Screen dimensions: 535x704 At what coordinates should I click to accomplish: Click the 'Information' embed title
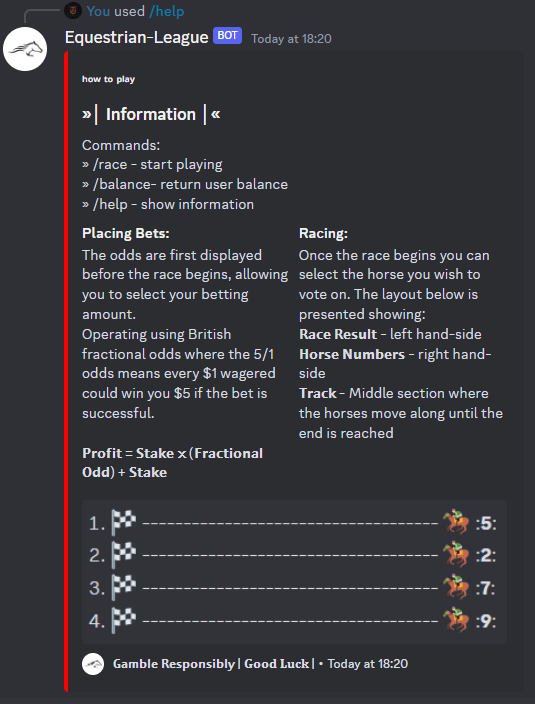point(151,114)
